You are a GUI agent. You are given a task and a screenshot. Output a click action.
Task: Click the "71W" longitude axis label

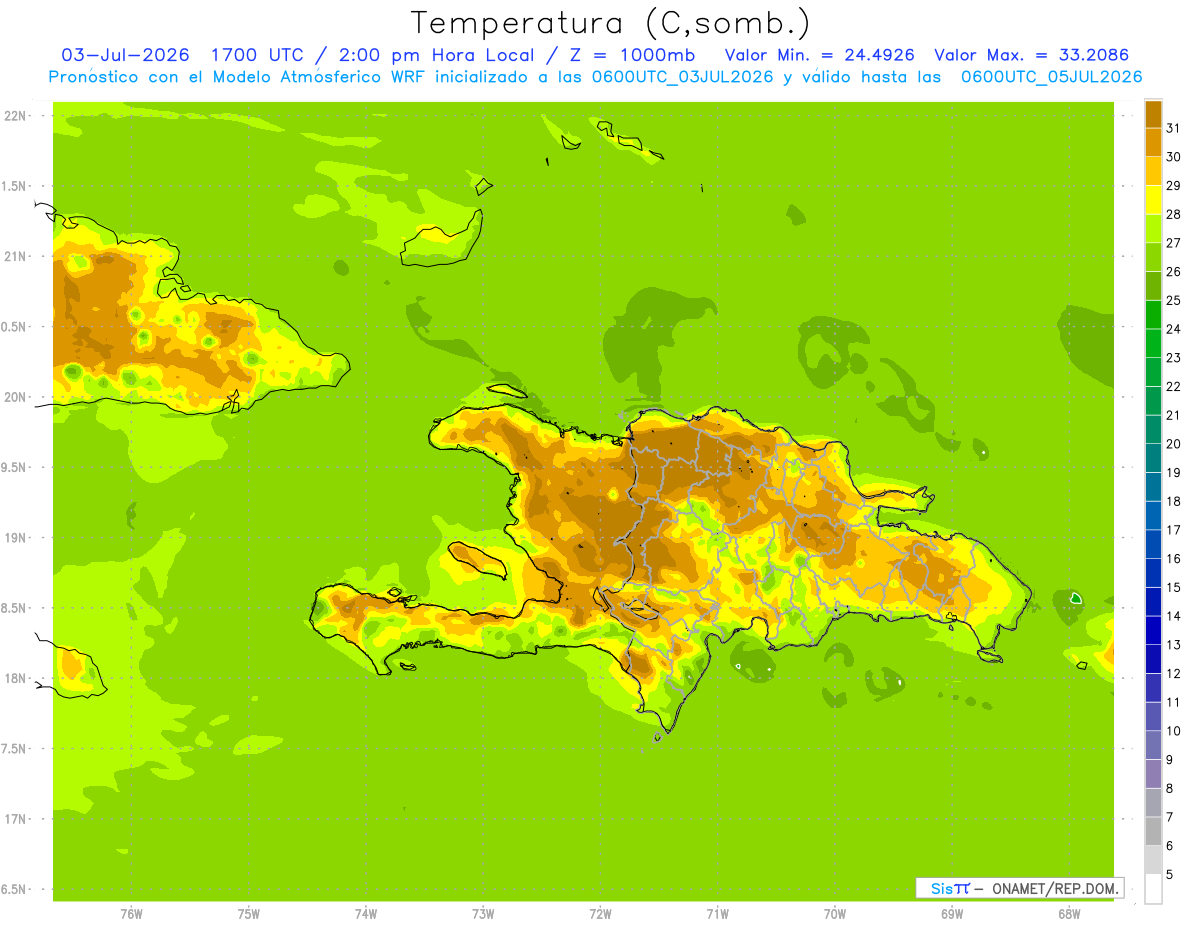point(717,913)
